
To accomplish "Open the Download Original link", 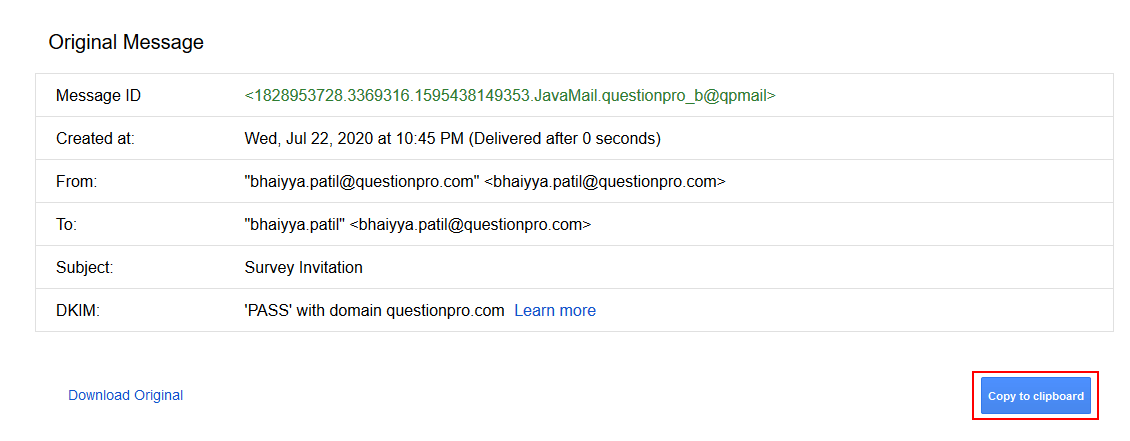I will click(x=125, y=395).
